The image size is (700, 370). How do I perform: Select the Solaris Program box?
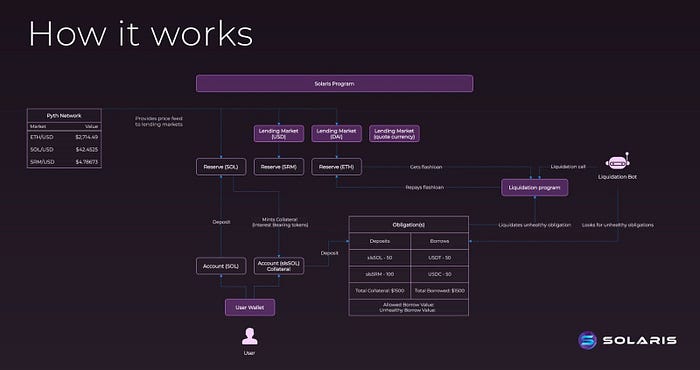pyautogui.click(x=334, y=83)
